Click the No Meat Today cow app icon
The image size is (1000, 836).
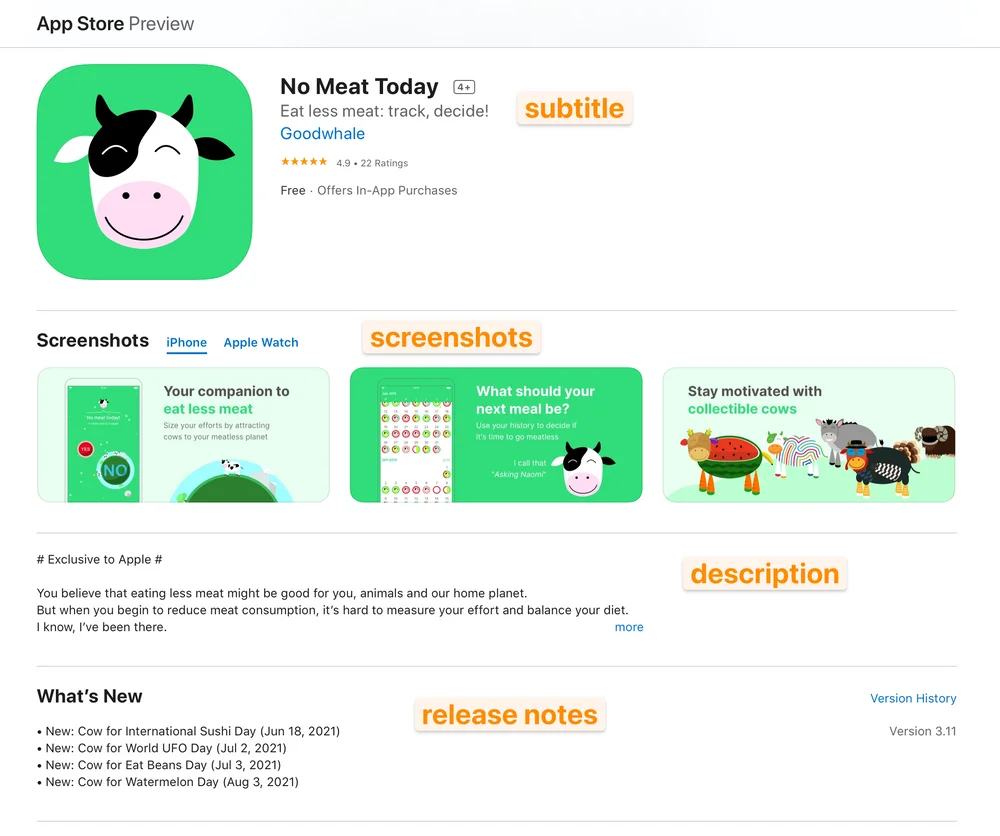click(x=145, y=172)
